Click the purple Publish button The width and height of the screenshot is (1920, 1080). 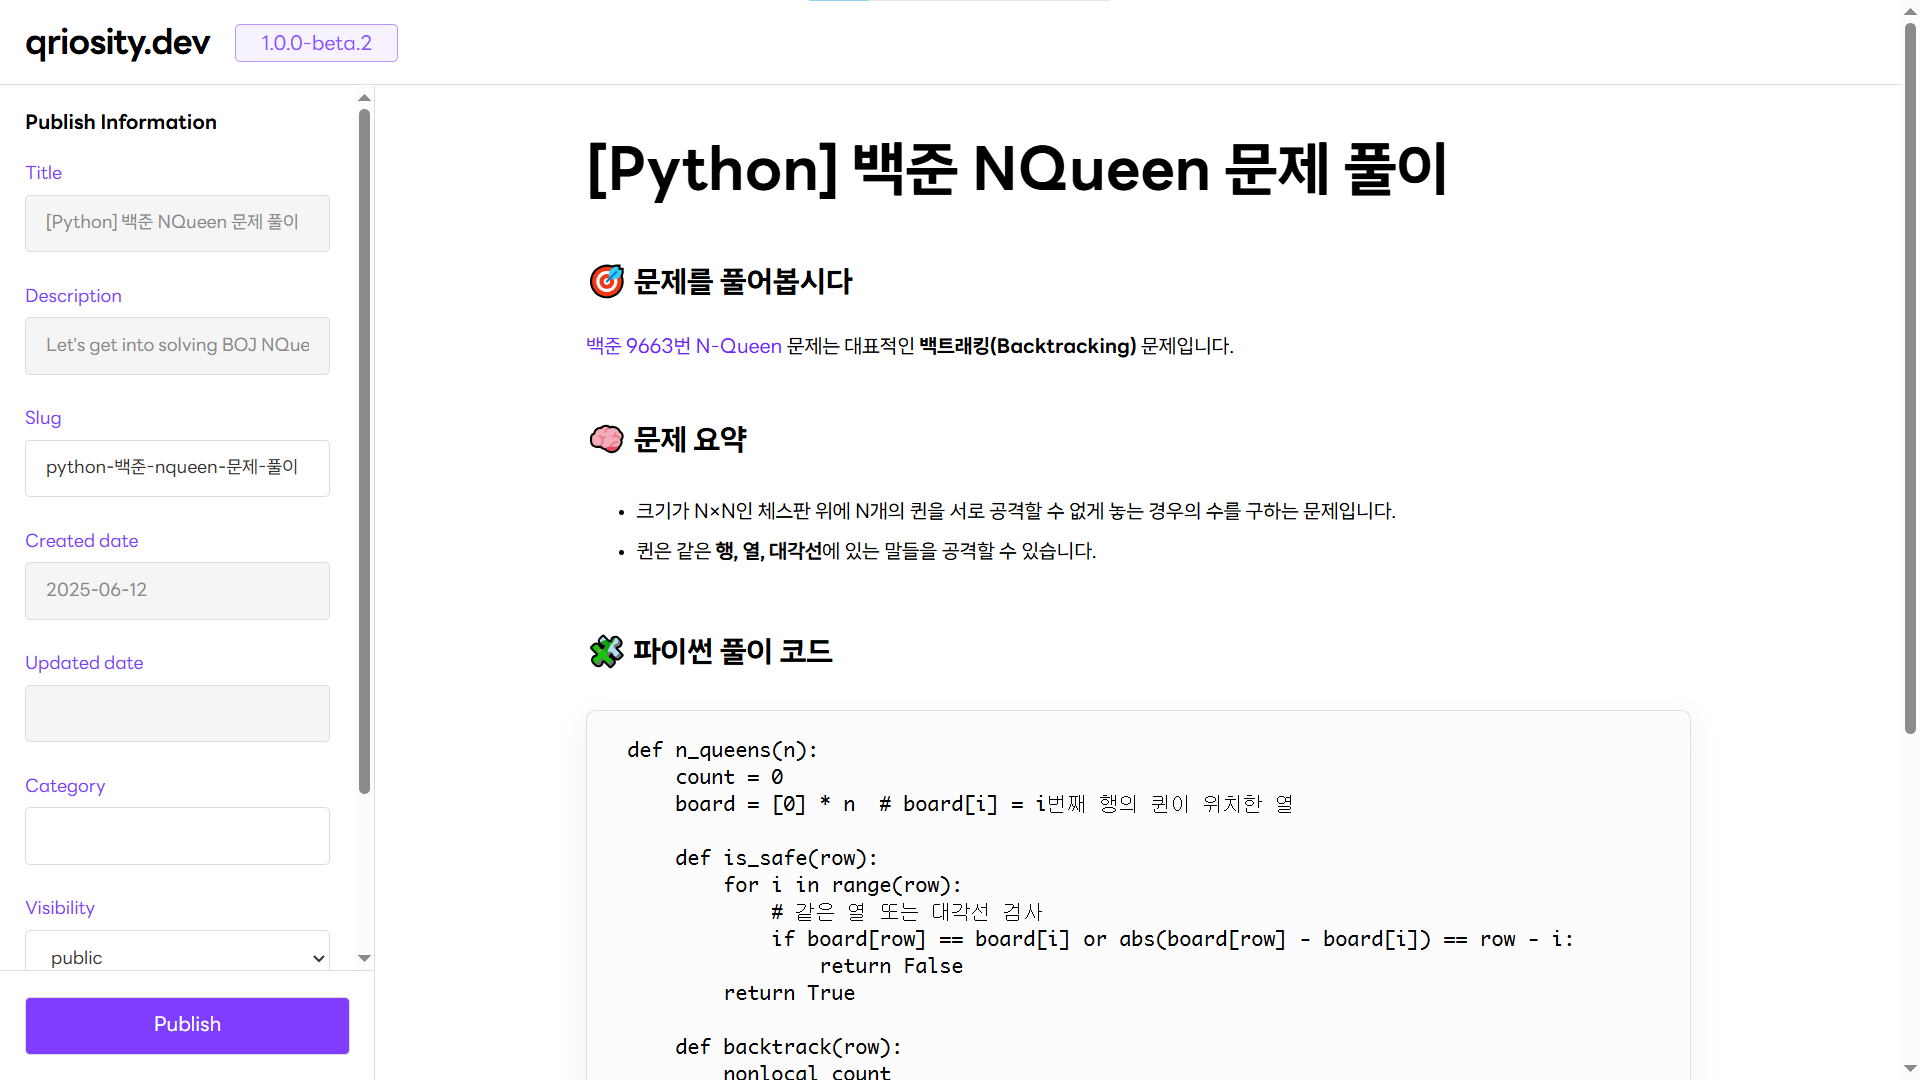(187, 1025)
